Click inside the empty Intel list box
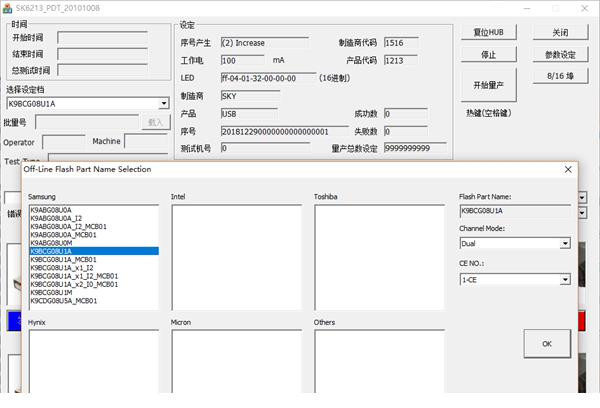 [x=236, y=257]
